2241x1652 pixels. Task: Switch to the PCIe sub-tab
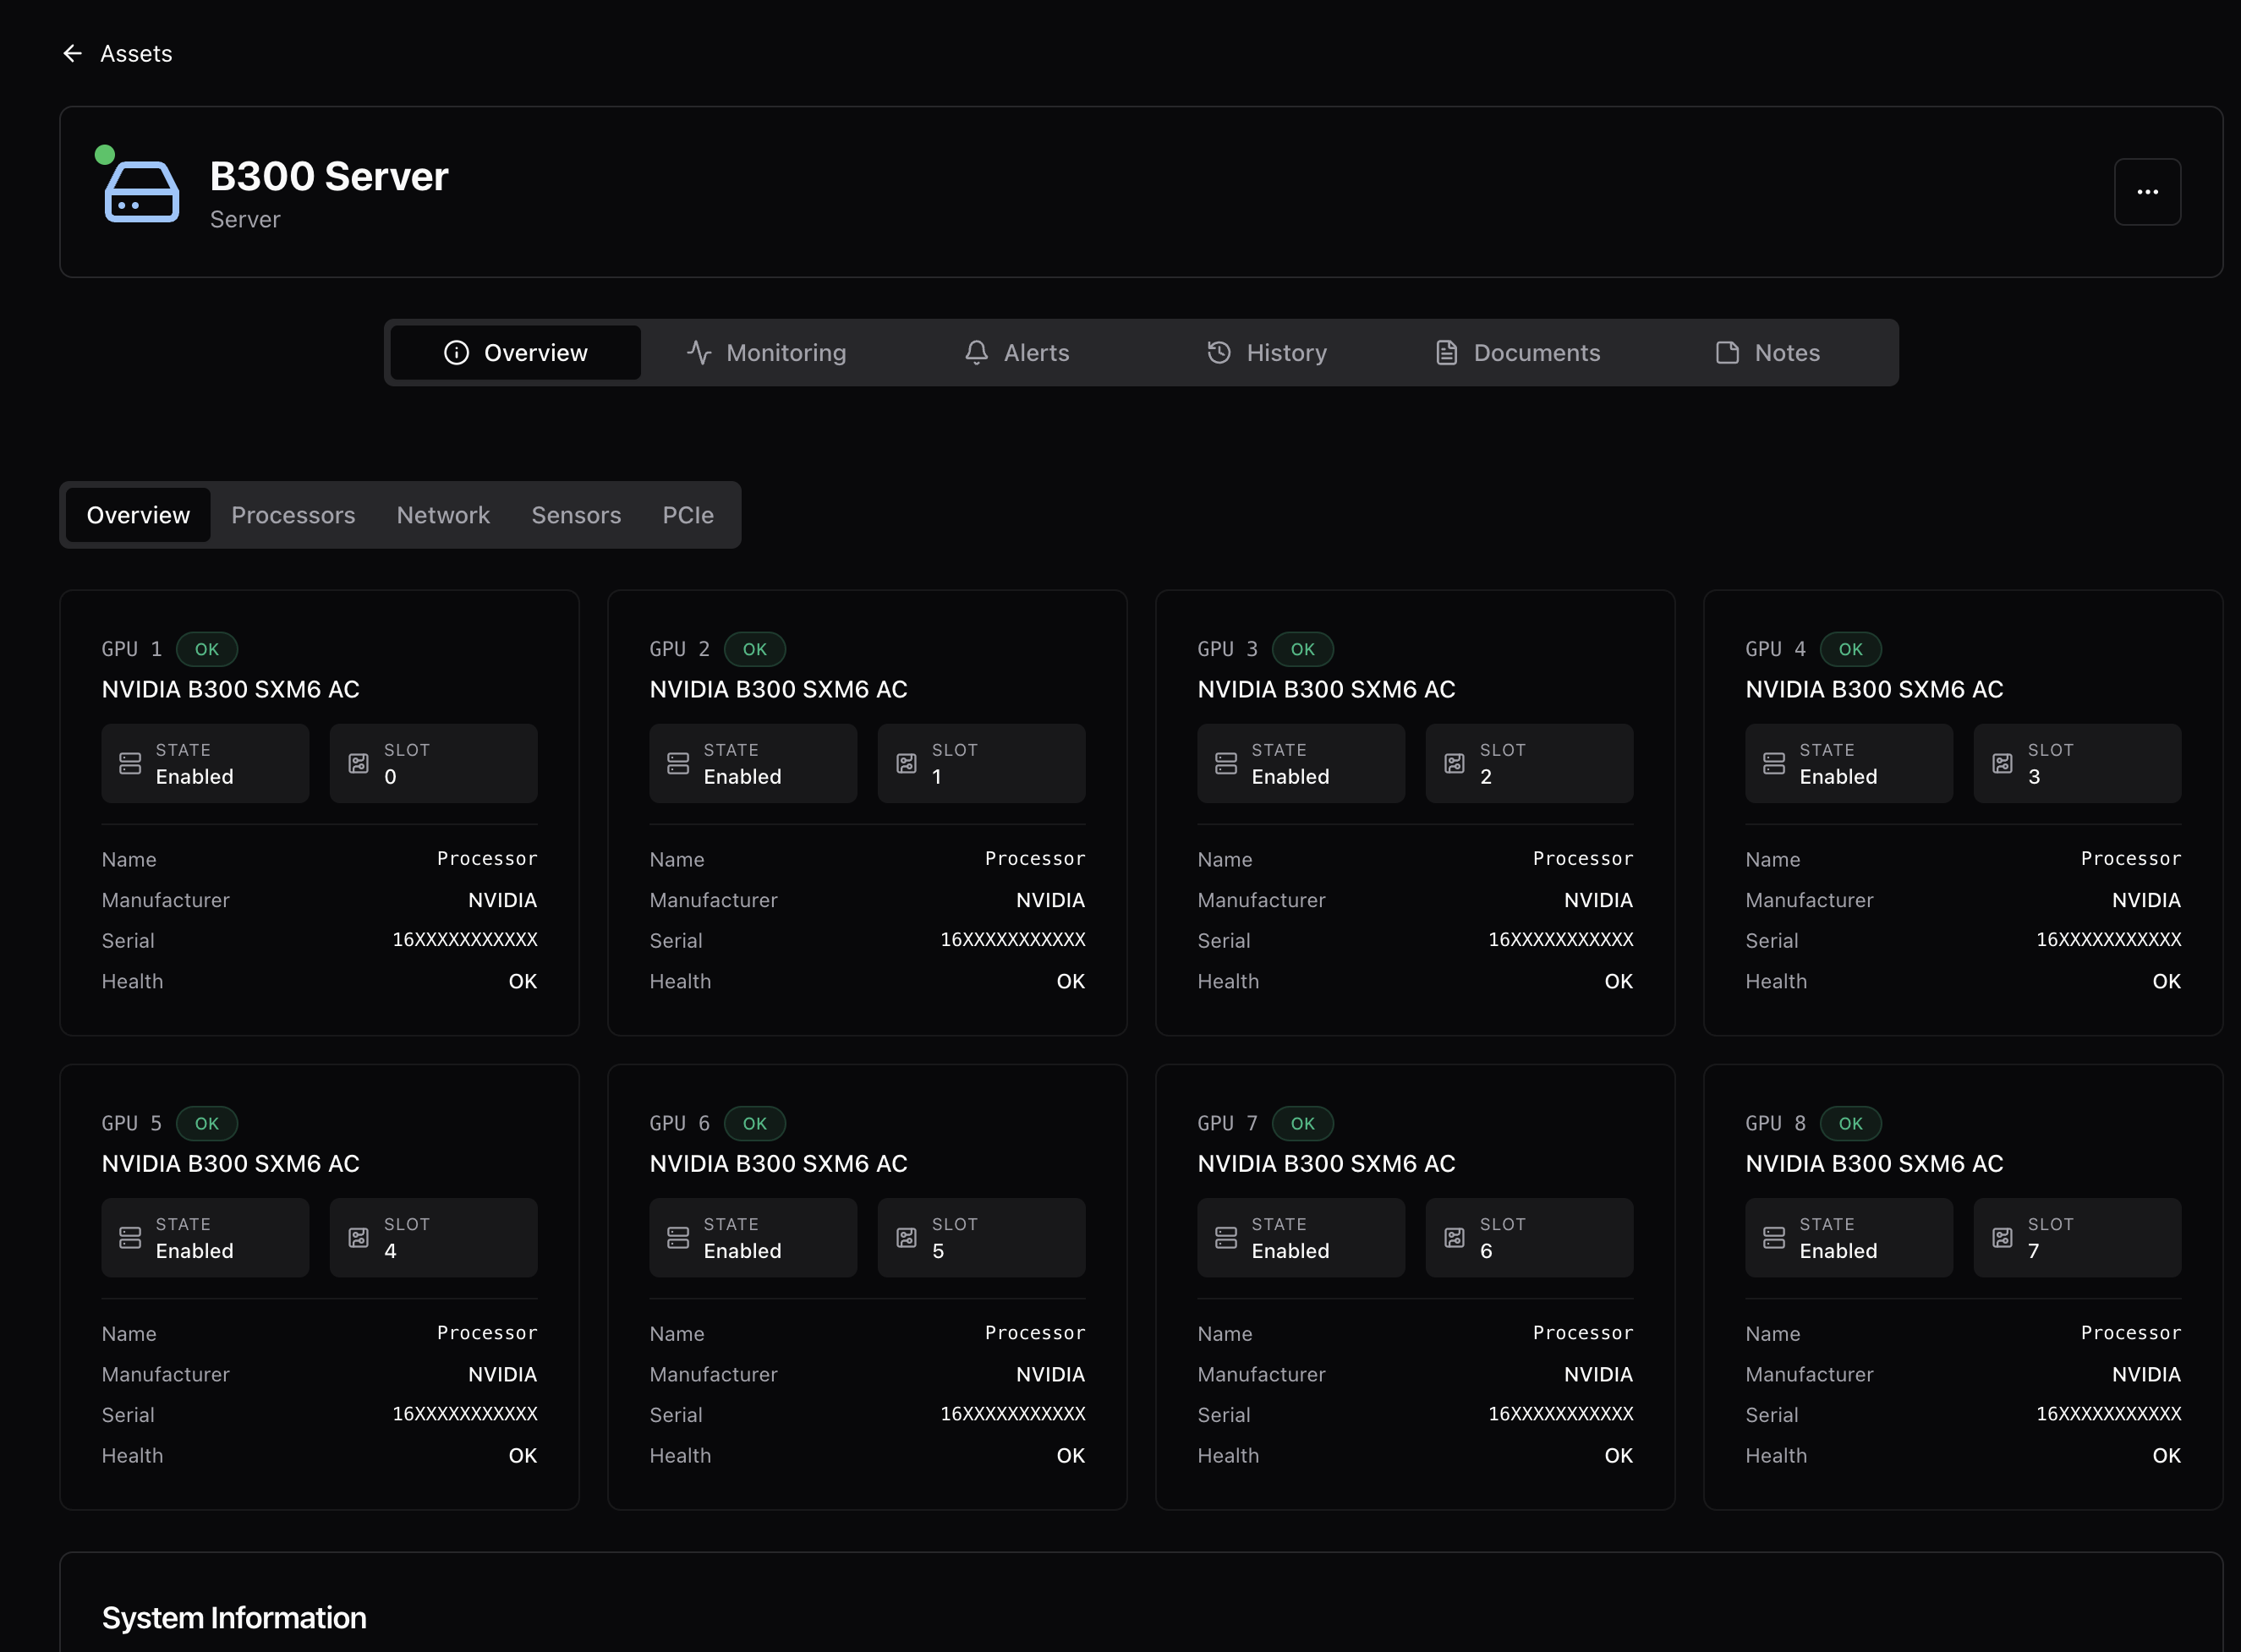[x=688, y=515]
